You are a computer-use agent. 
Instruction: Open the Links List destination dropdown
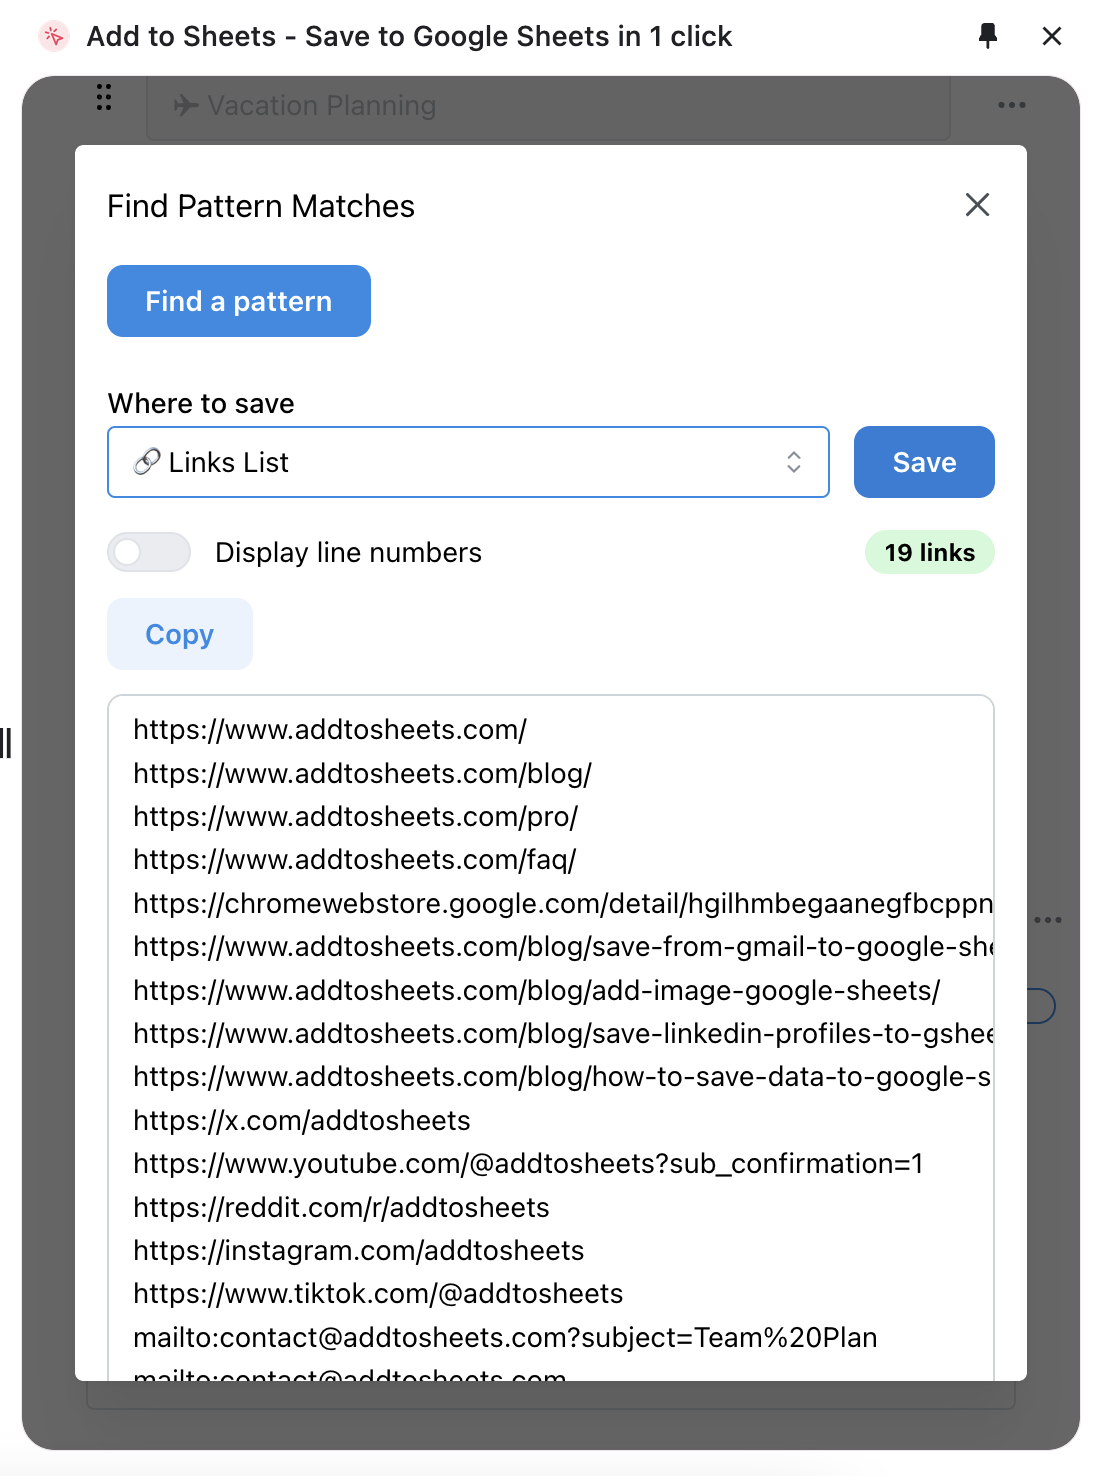click(x=468, y=462)
